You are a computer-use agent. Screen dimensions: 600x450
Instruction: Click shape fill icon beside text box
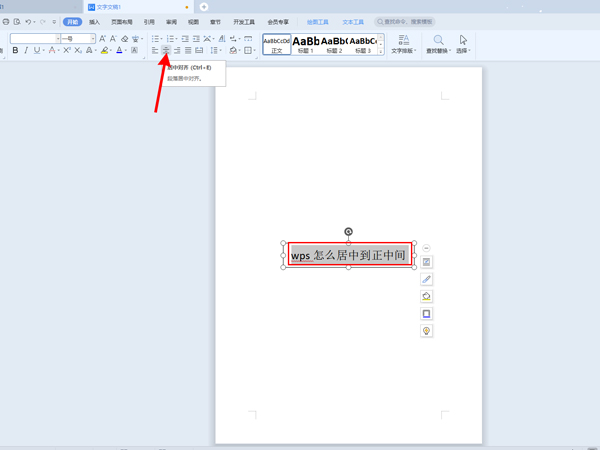point(427,296)
